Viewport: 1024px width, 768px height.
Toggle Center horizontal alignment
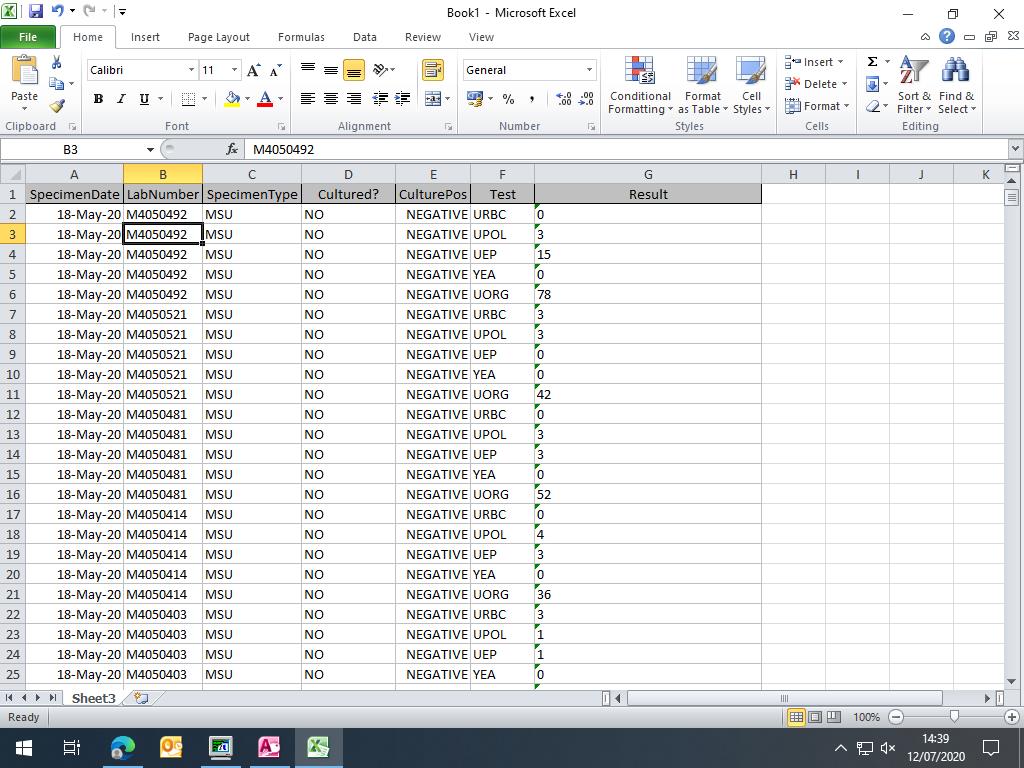(331, 99)
